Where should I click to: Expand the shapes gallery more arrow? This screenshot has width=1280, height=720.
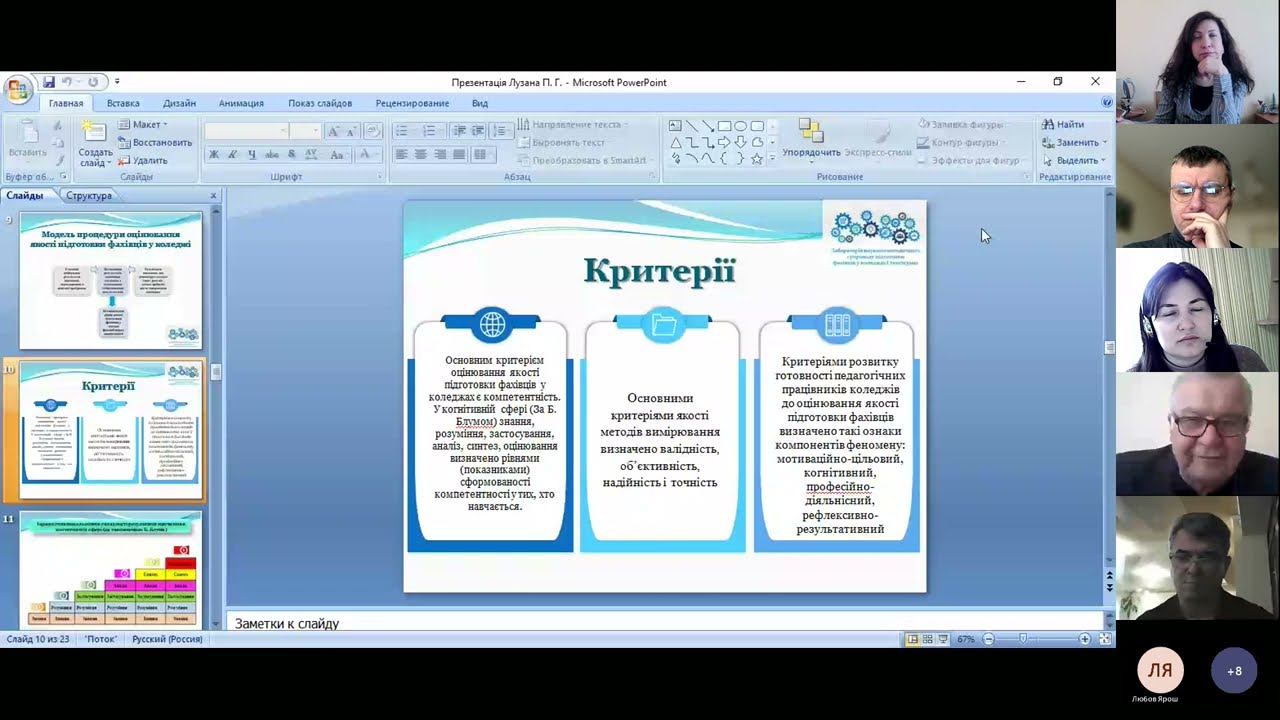[772, 158]
